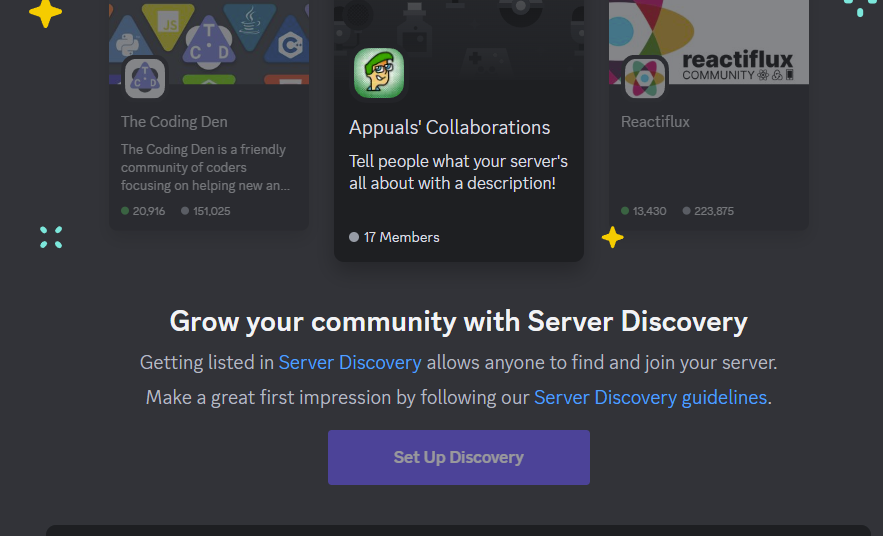Click The Coding Den description text
Viewport: 883px width, 536px height.
205,167
